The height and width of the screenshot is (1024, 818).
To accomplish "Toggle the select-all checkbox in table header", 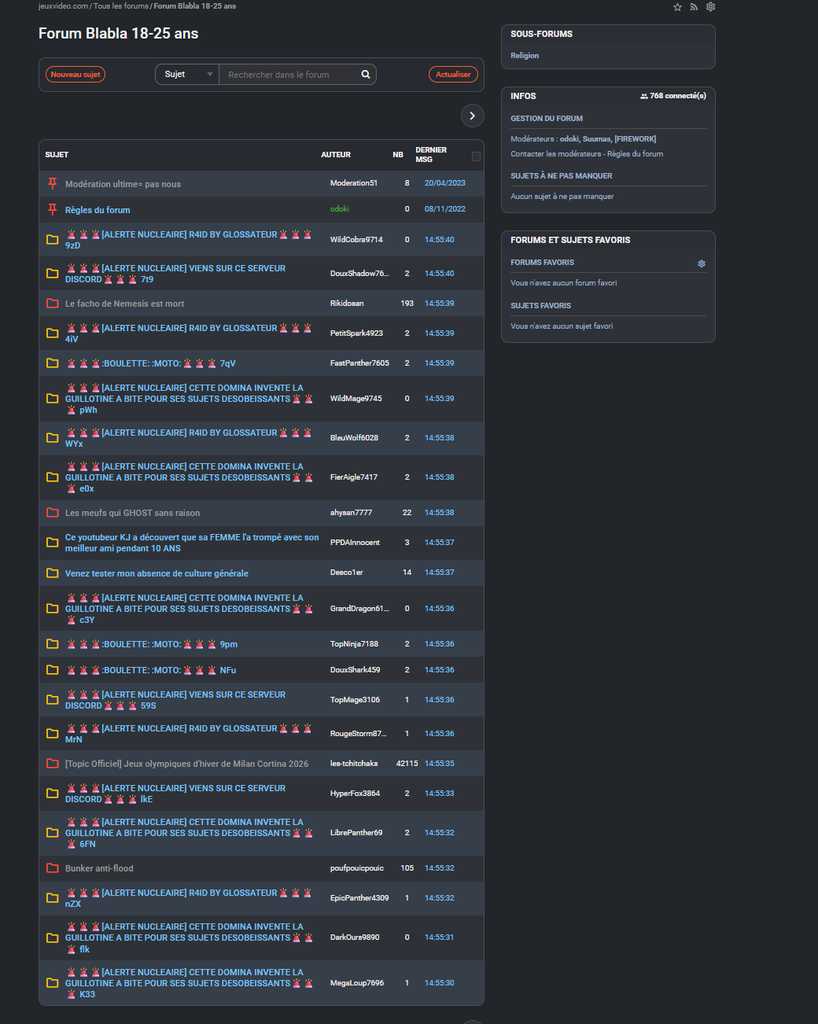I will click(x=476, y=156).
